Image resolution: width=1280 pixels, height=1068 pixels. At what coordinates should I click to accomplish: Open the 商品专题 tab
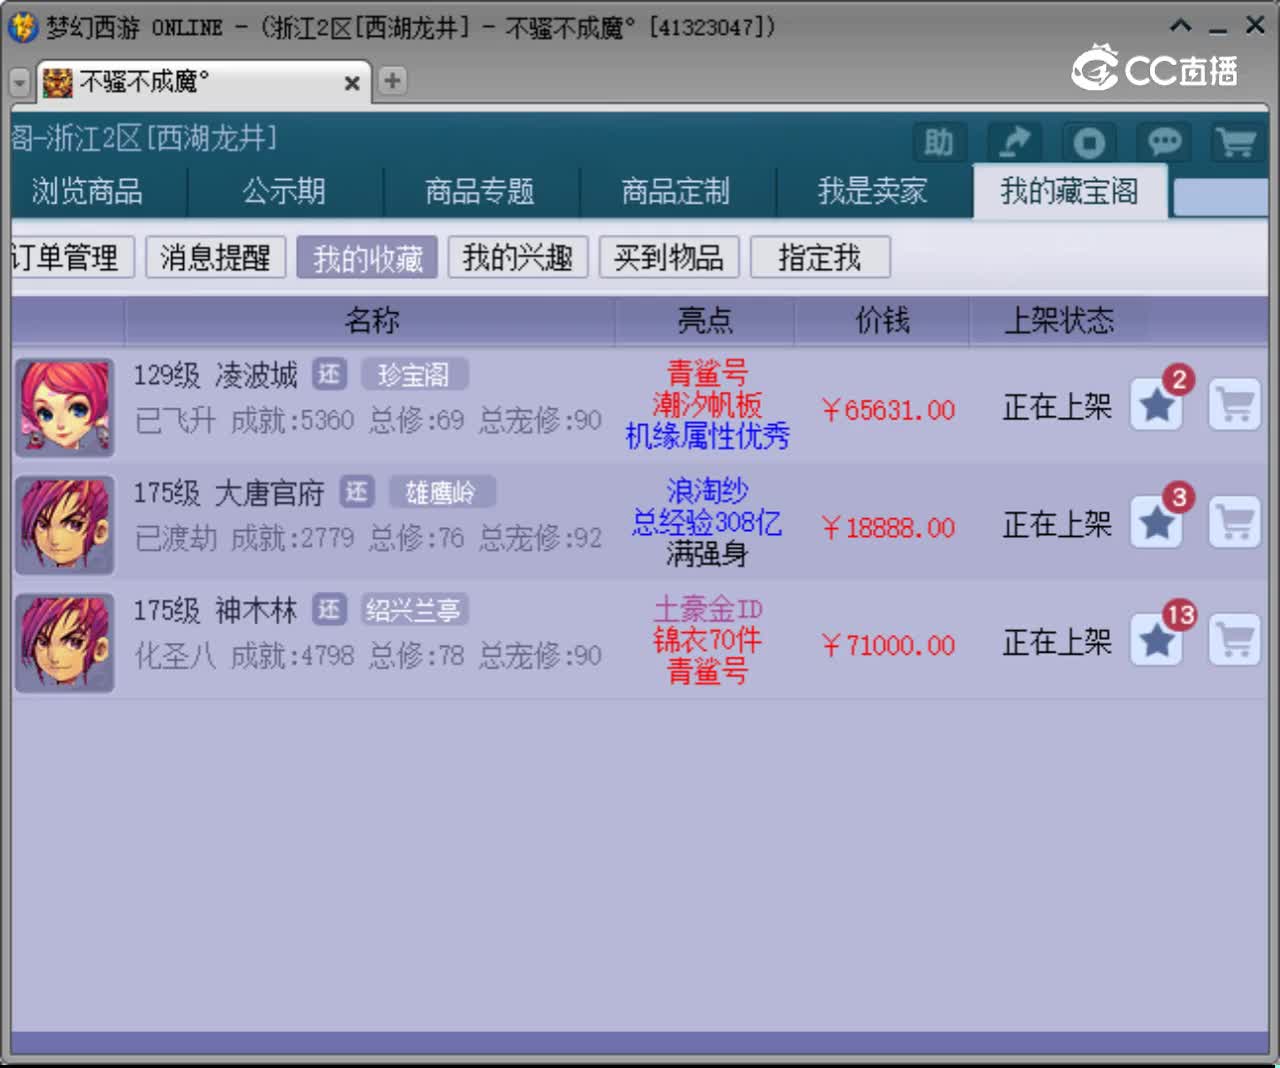(x=480, y=191)
